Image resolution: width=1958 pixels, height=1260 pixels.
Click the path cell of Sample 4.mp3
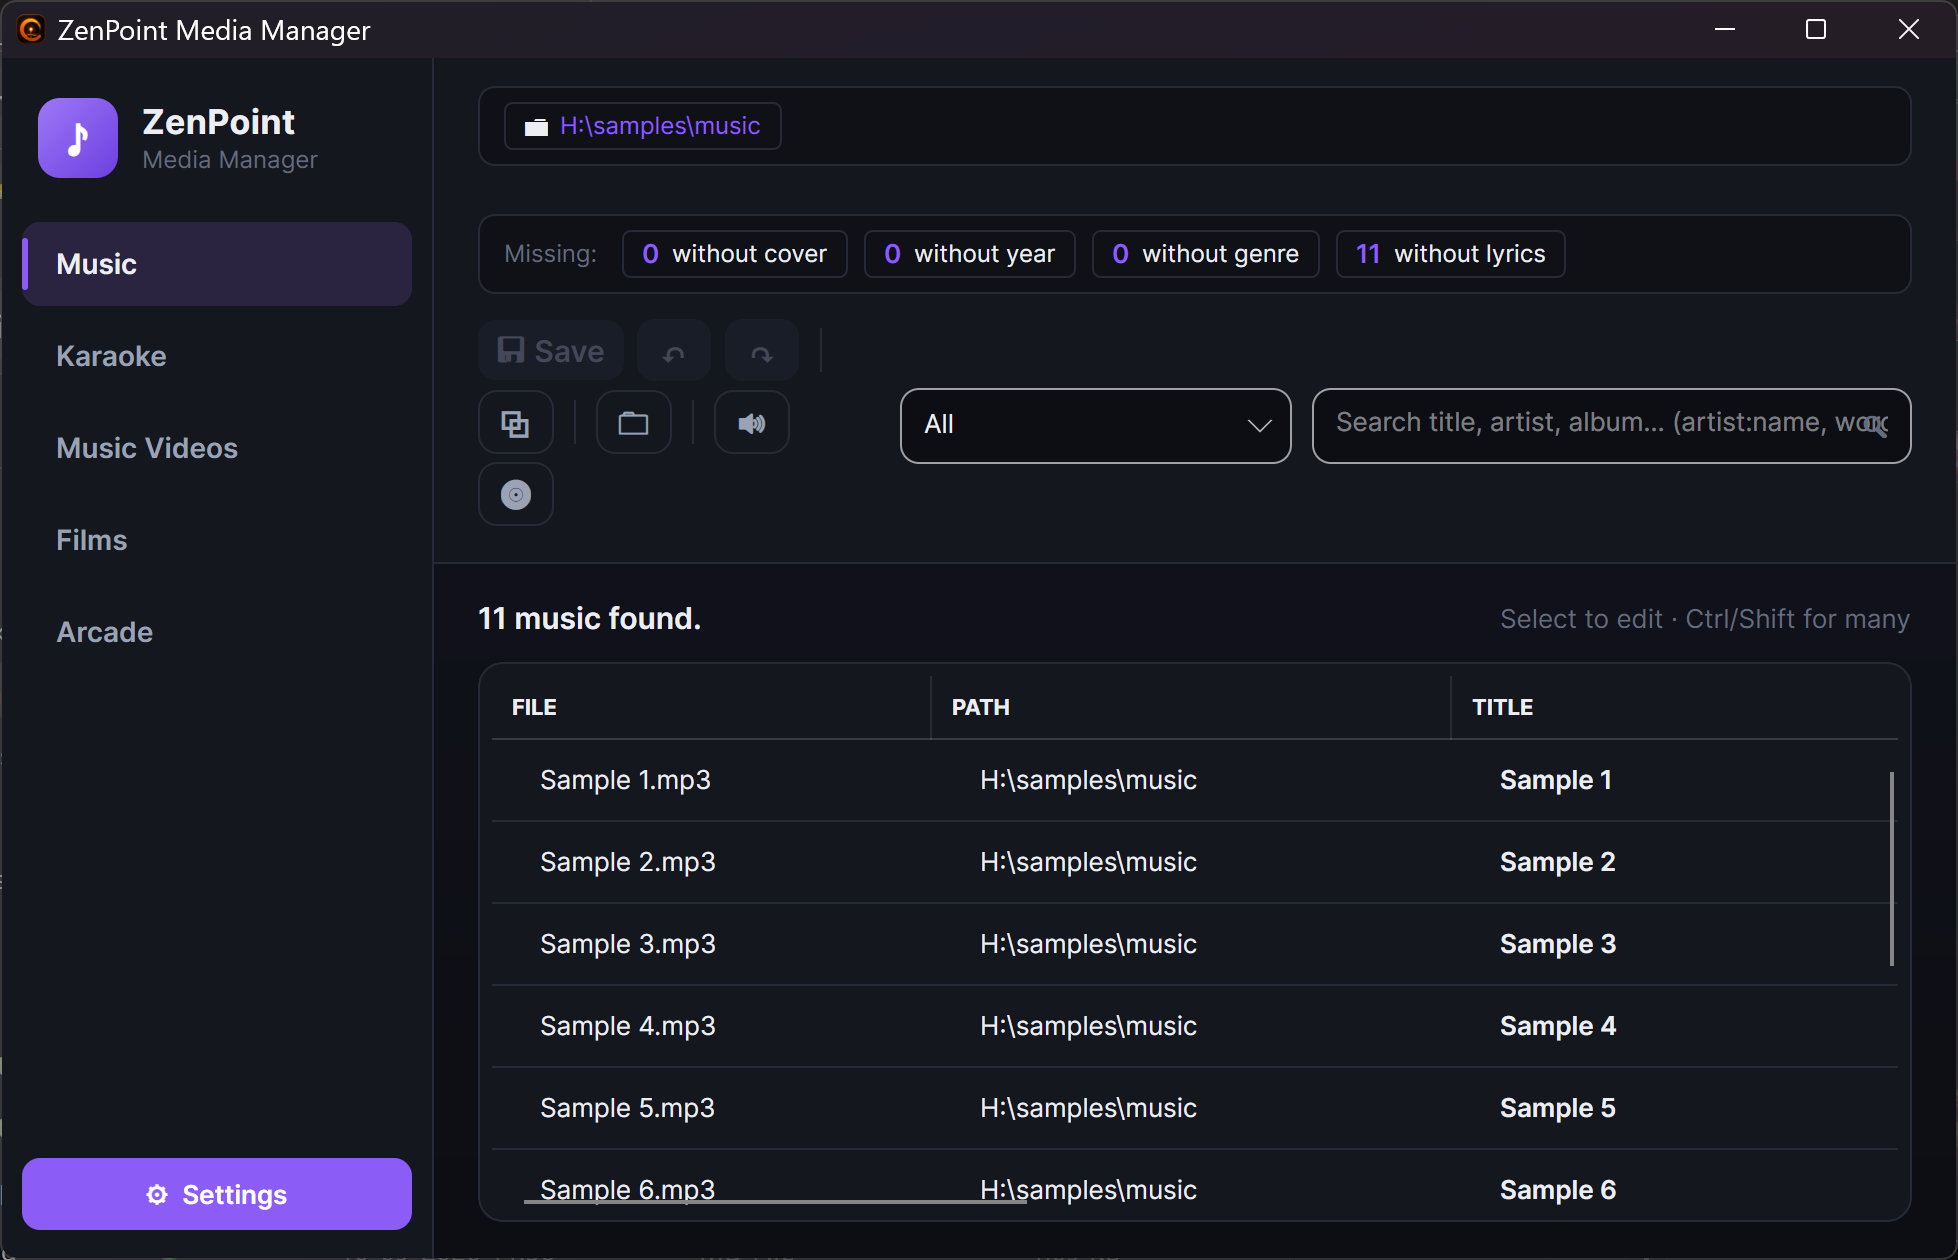pyautogui.click(x=1088, y=1026)
